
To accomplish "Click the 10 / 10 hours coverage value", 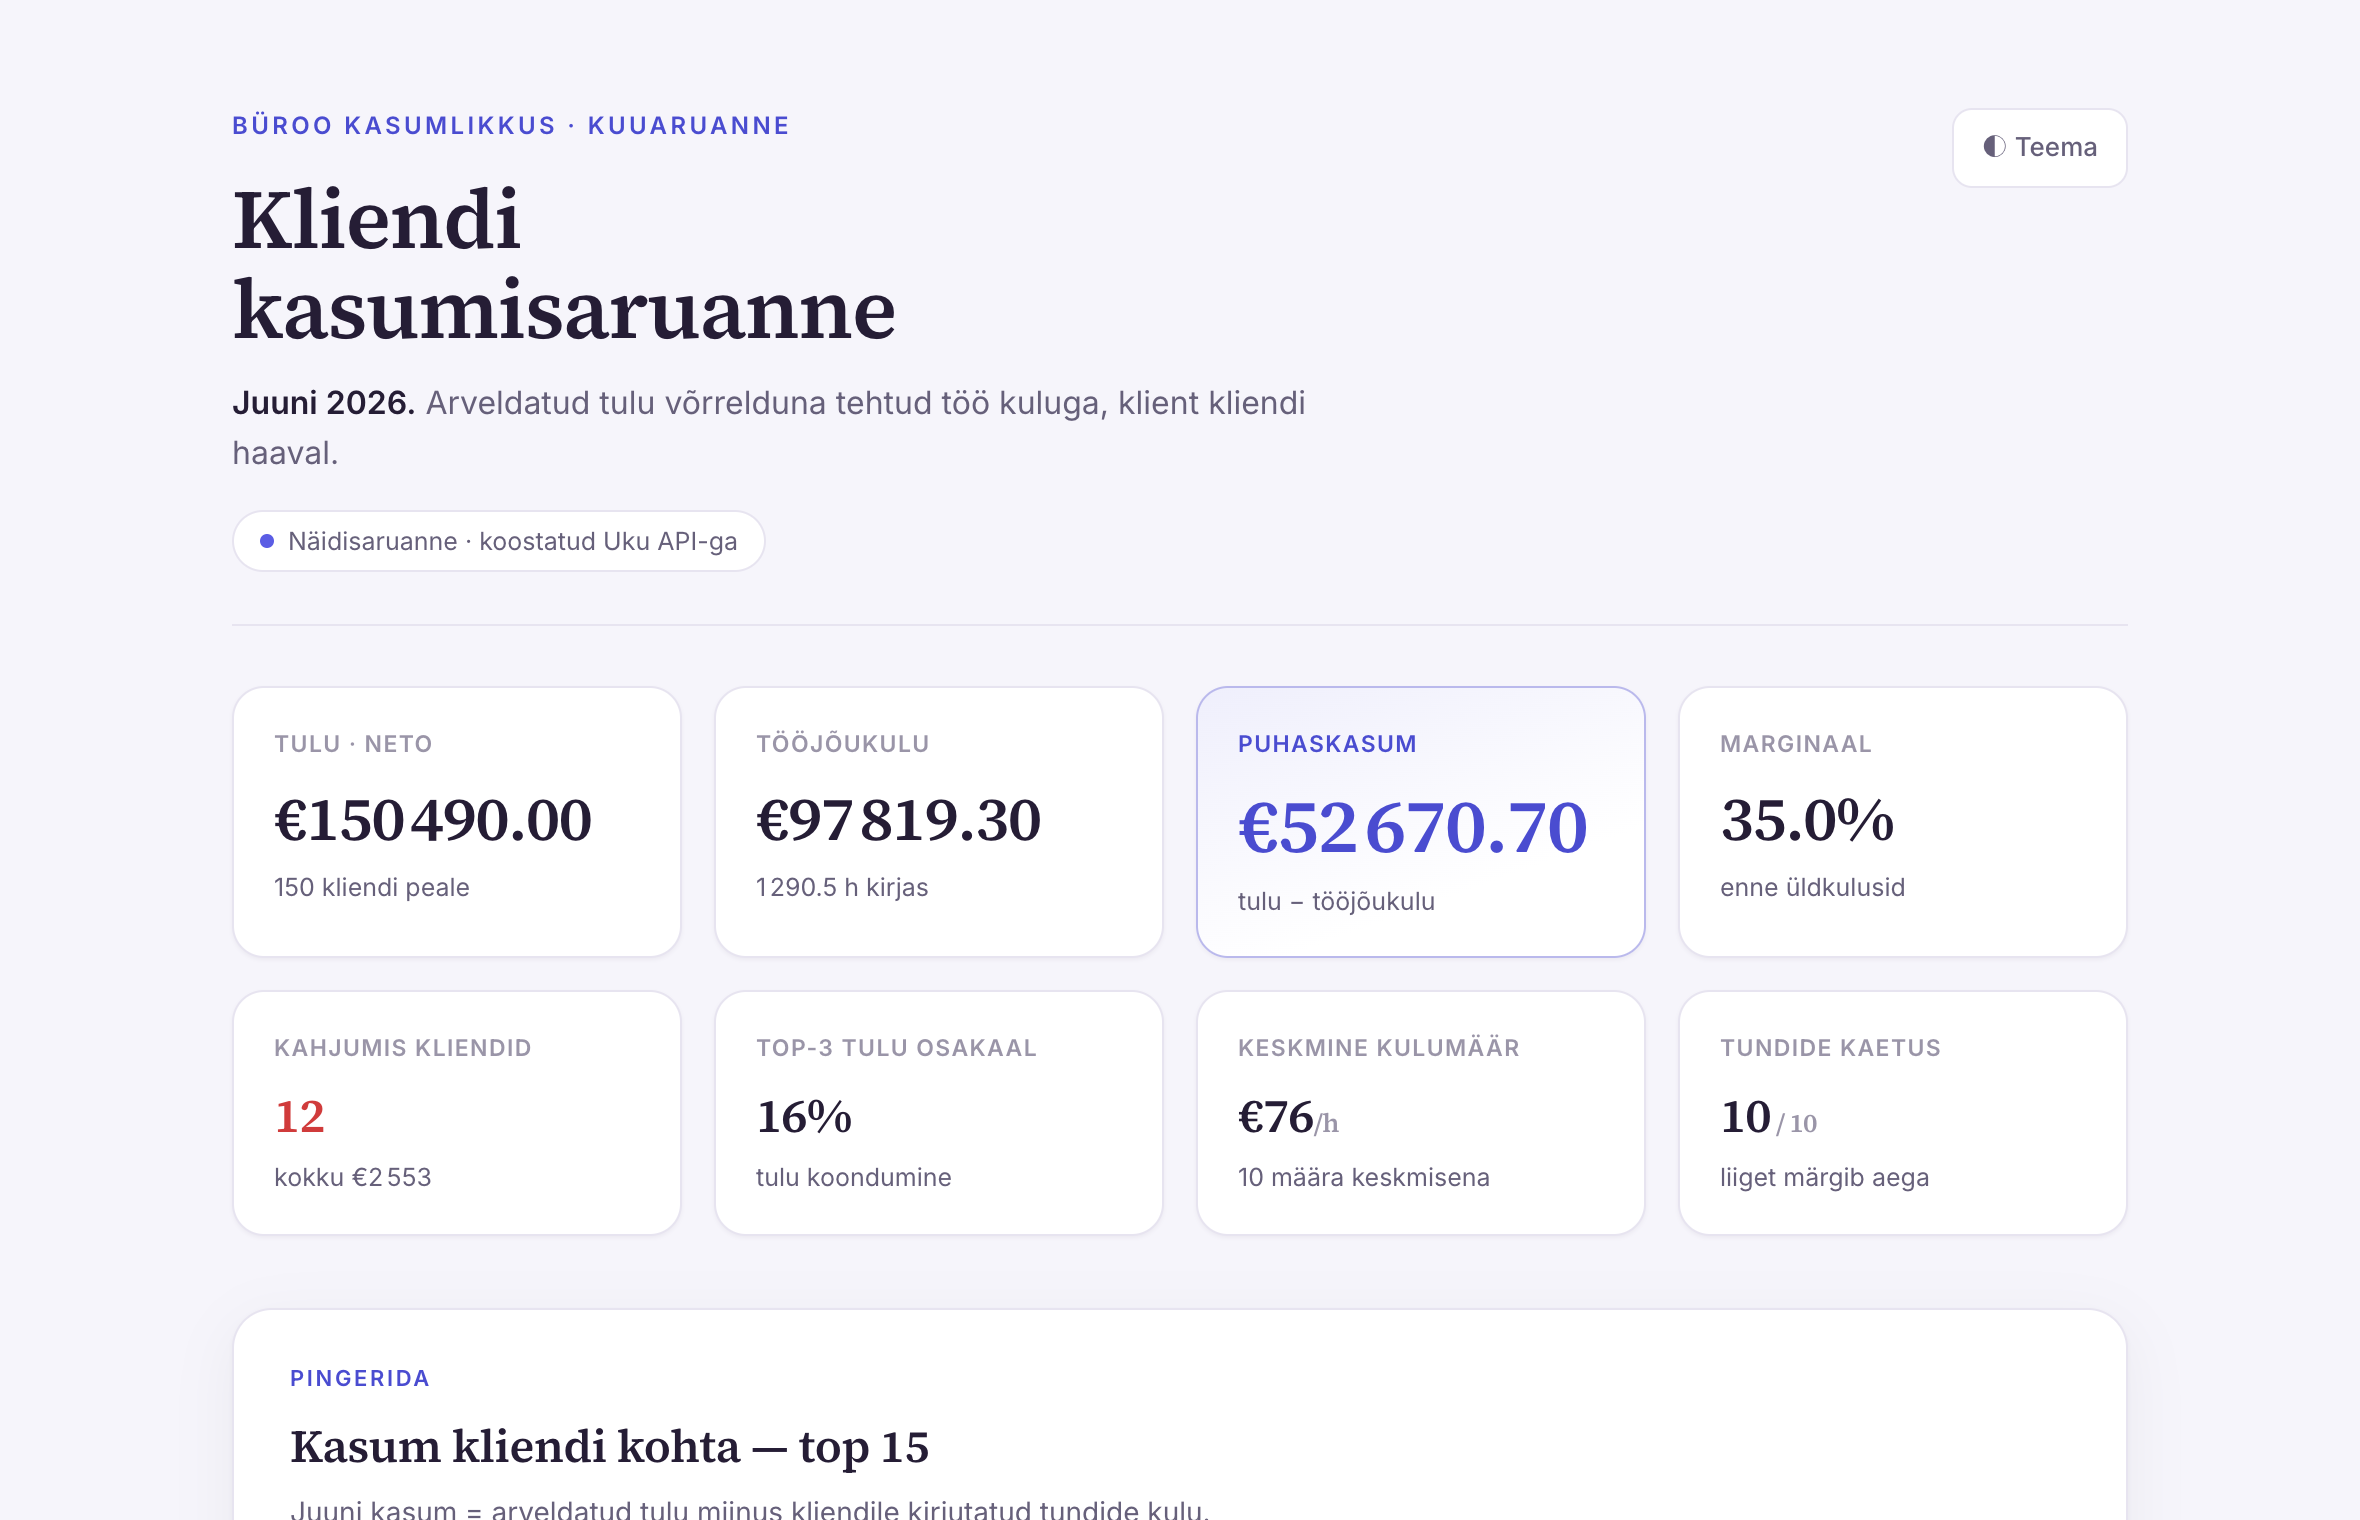I will (1768, 1117).
